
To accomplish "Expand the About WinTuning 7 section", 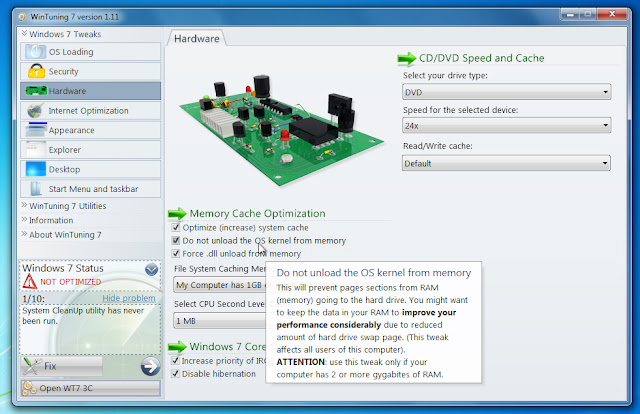I will click(x=62, y=235).
